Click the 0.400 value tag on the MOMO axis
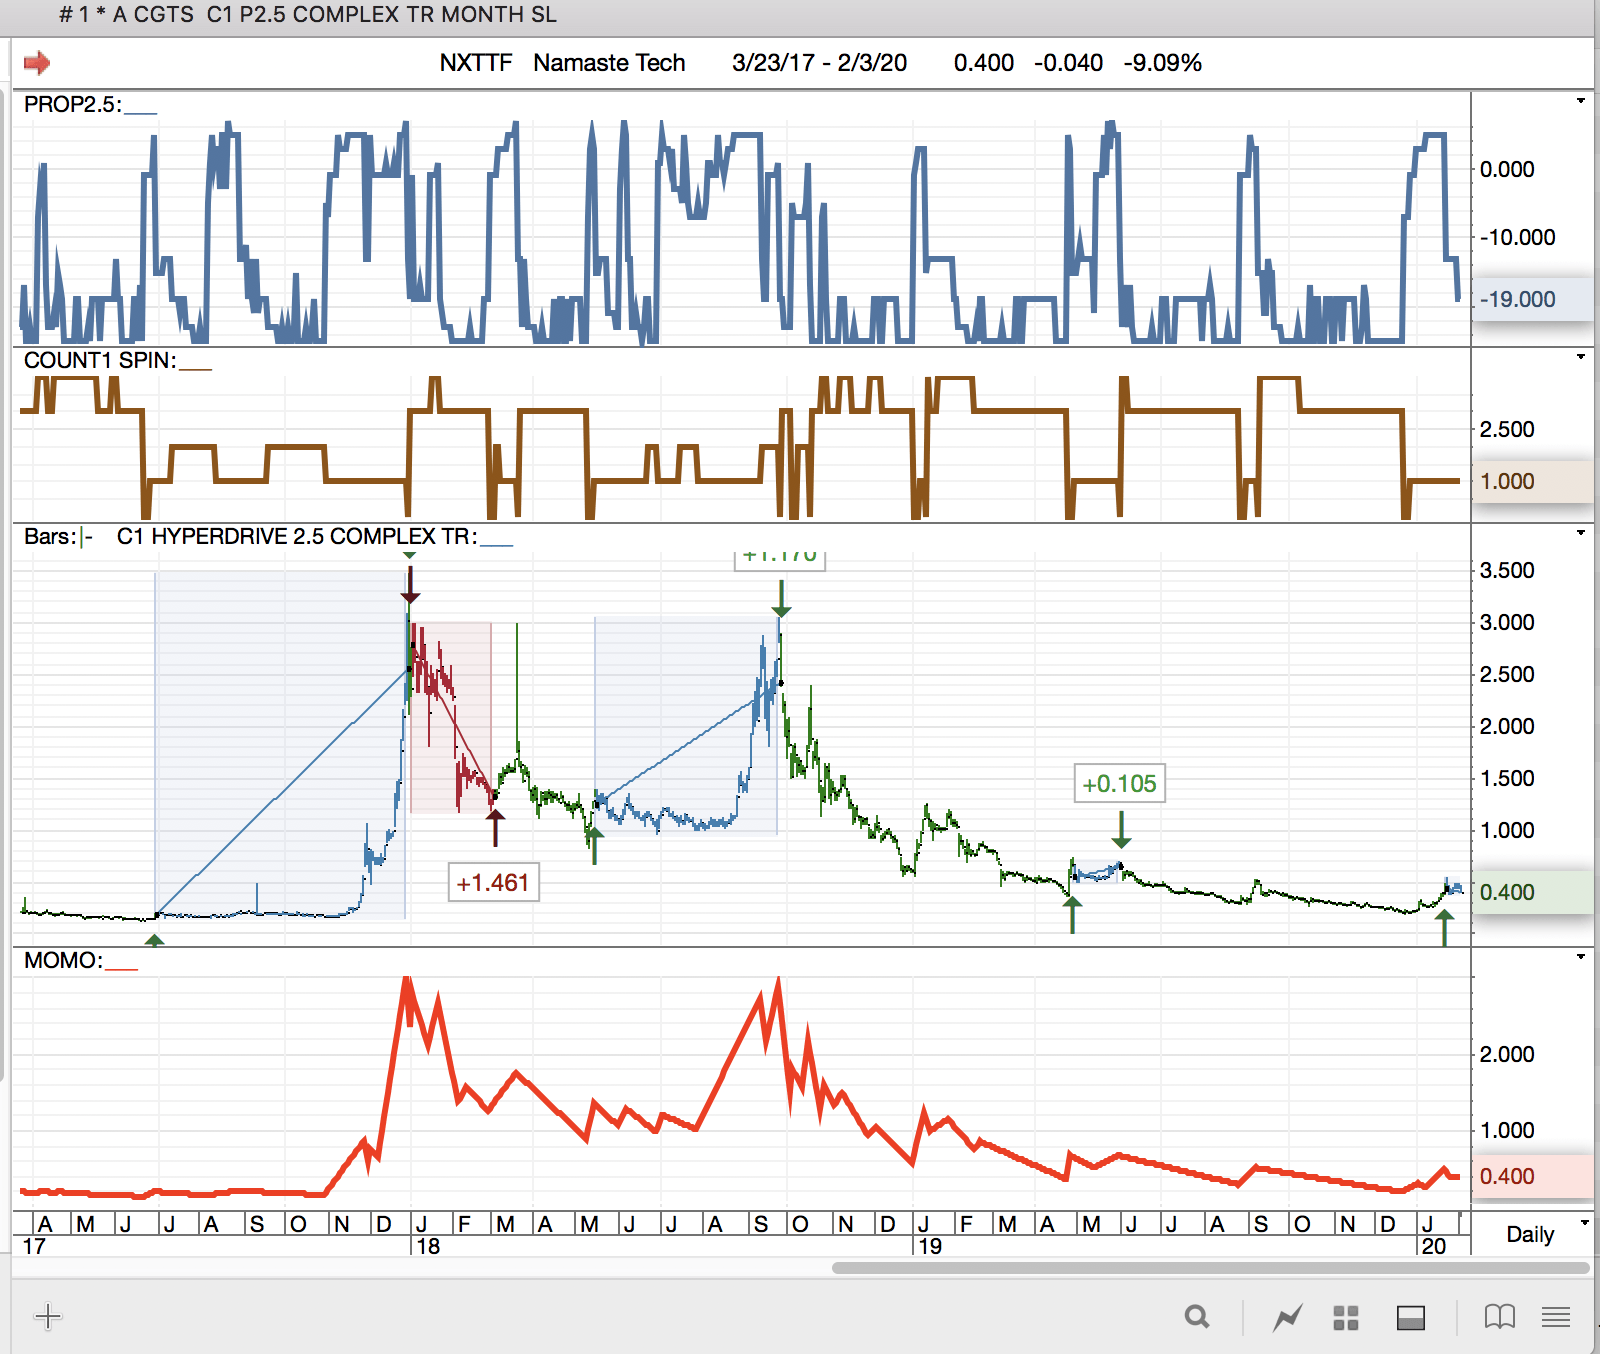Screen dimensions: 1600x1354 tap(1533, 1176)
